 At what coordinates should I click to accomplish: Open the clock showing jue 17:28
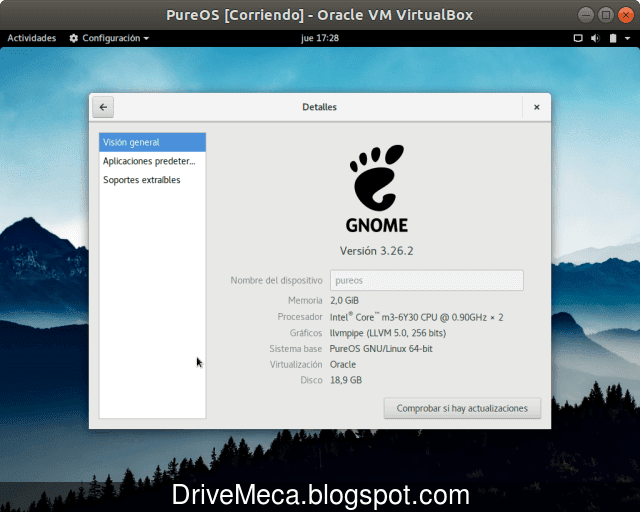[x=320, y=38]
